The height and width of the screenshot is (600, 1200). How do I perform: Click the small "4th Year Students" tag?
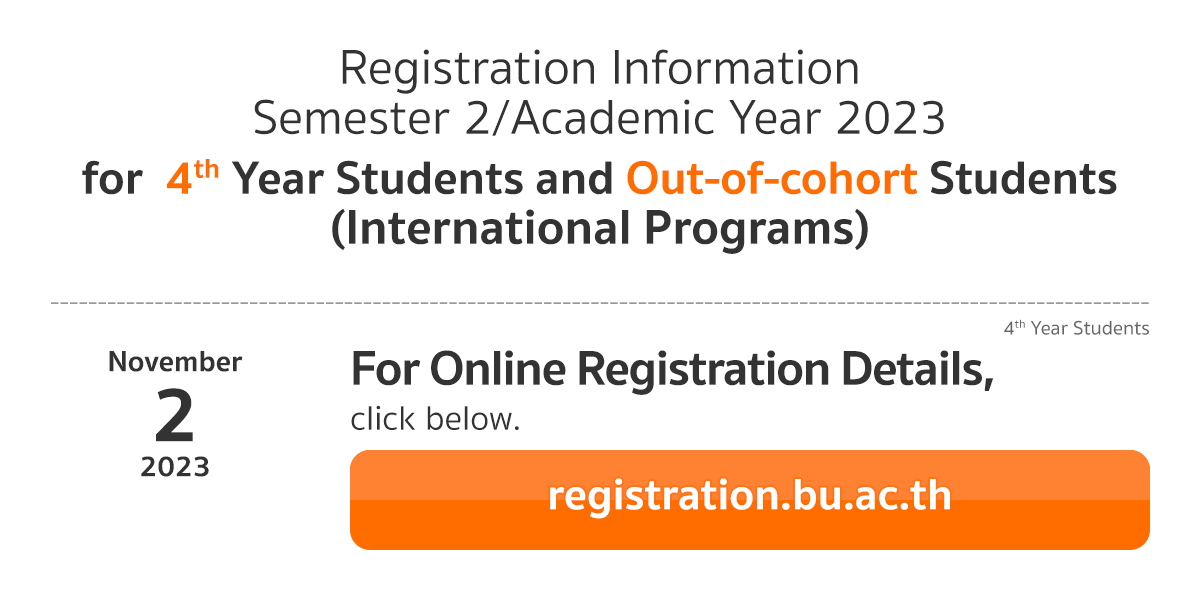coord(1076,328)
